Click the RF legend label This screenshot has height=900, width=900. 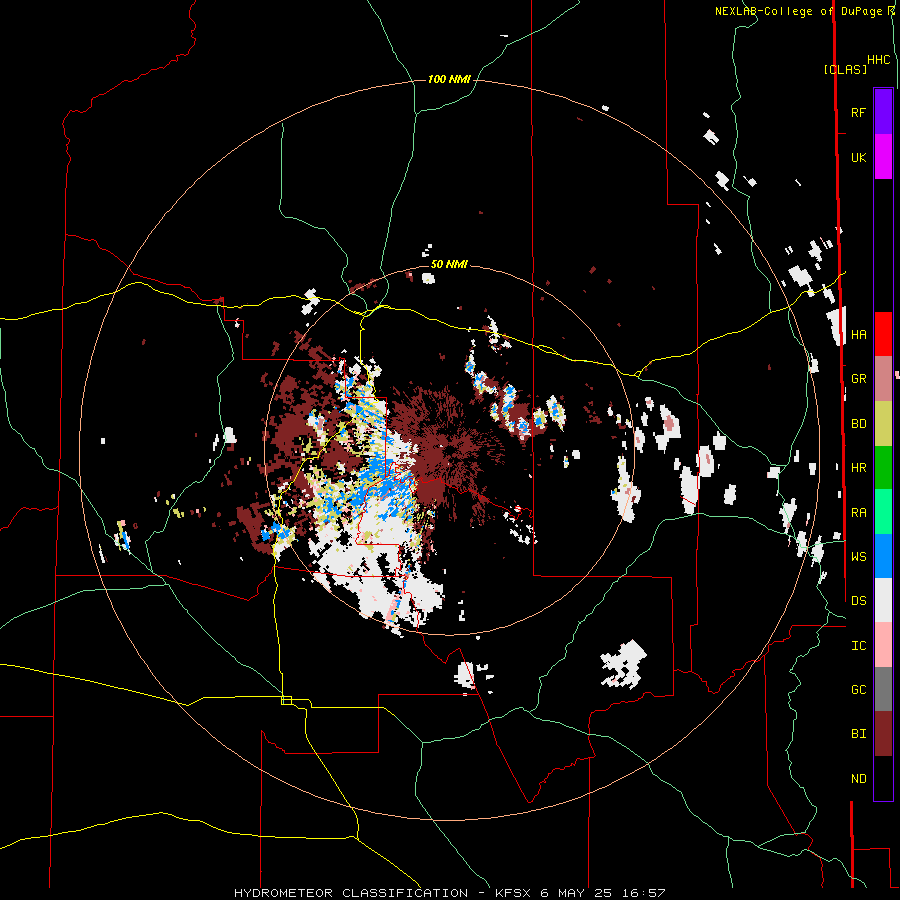[858, 112]
